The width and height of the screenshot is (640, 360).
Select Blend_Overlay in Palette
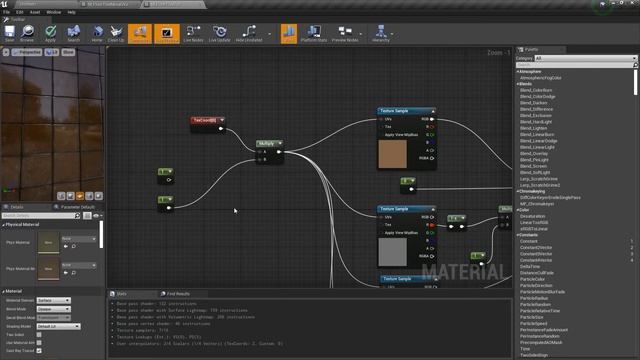534,153
